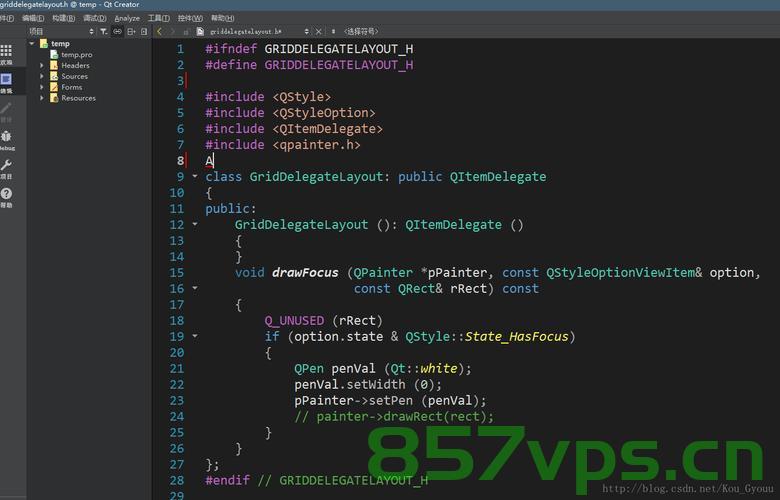Fold the drawFocus function at line 16
Image resolution: width=780 pixels, height=500 pixels.
(195, 288)
